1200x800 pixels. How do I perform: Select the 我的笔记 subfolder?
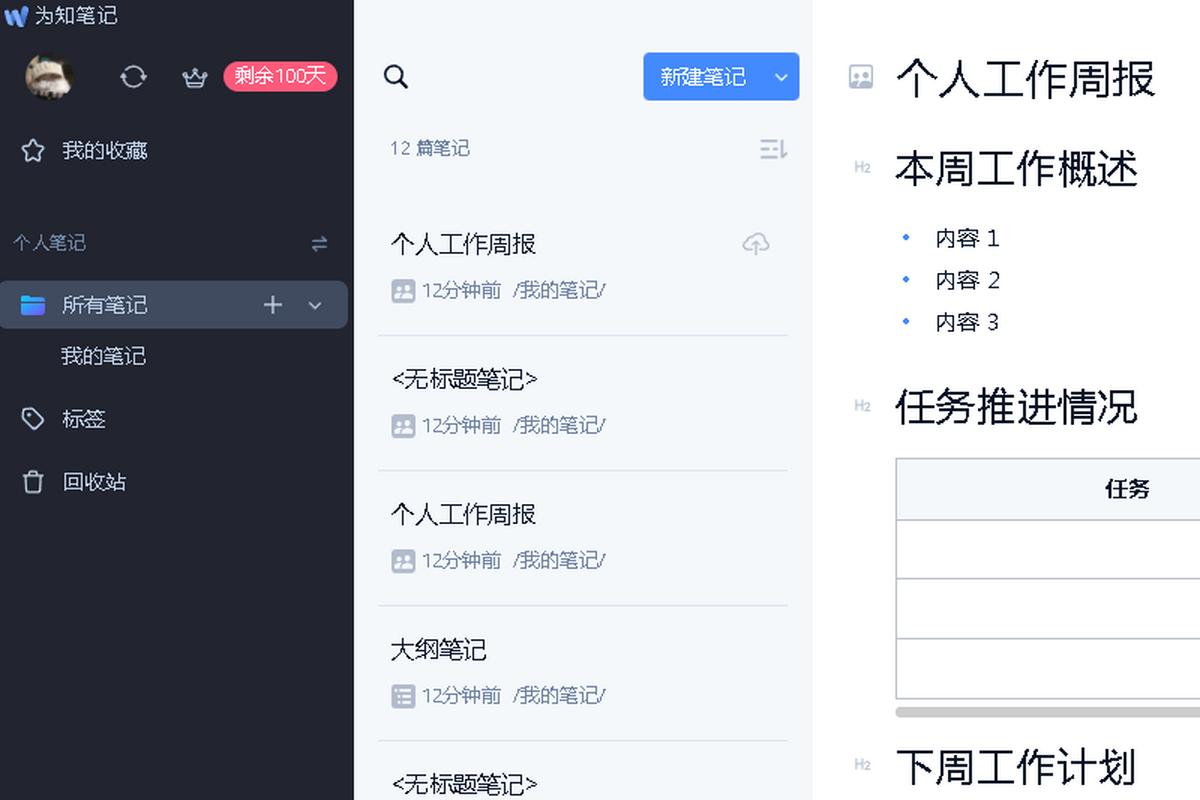click(x=103, y=356)
